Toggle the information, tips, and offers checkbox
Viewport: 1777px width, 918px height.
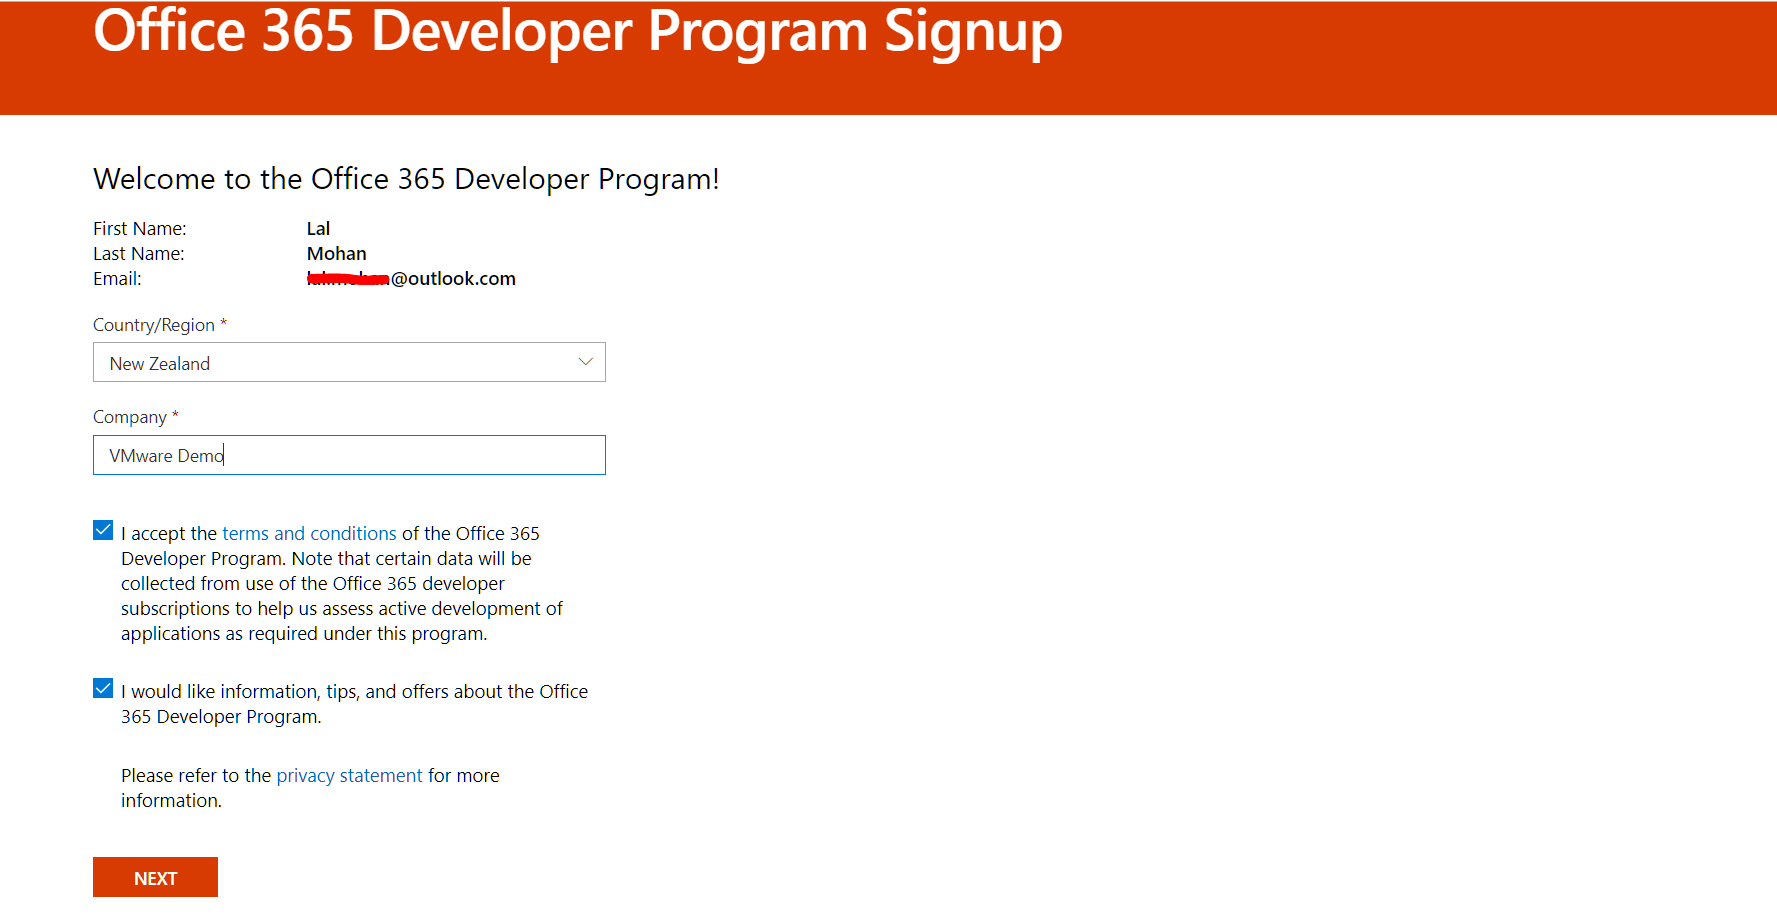coord(103,689)
